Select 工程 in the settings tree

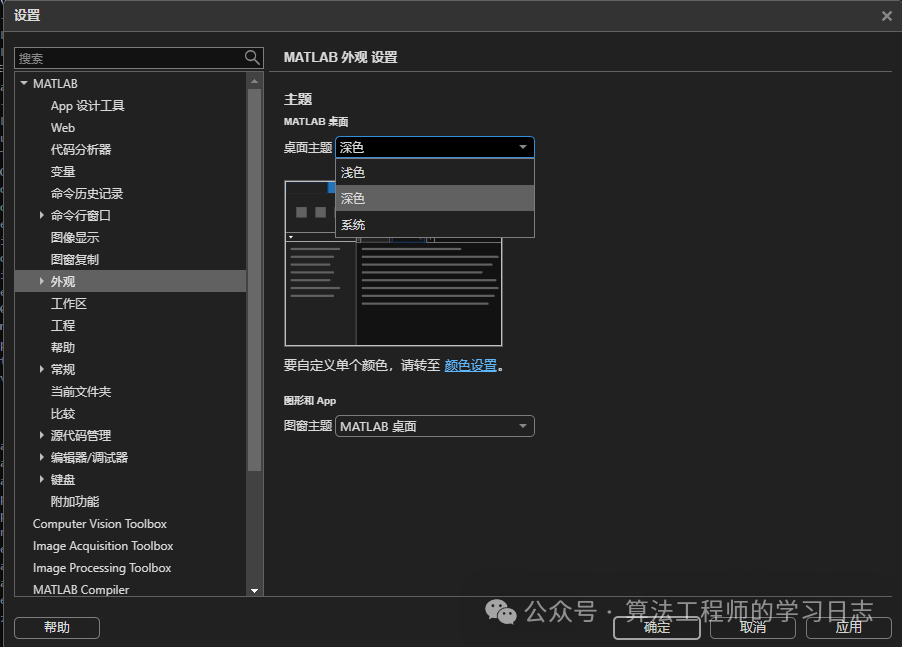(x=63, y=326)
